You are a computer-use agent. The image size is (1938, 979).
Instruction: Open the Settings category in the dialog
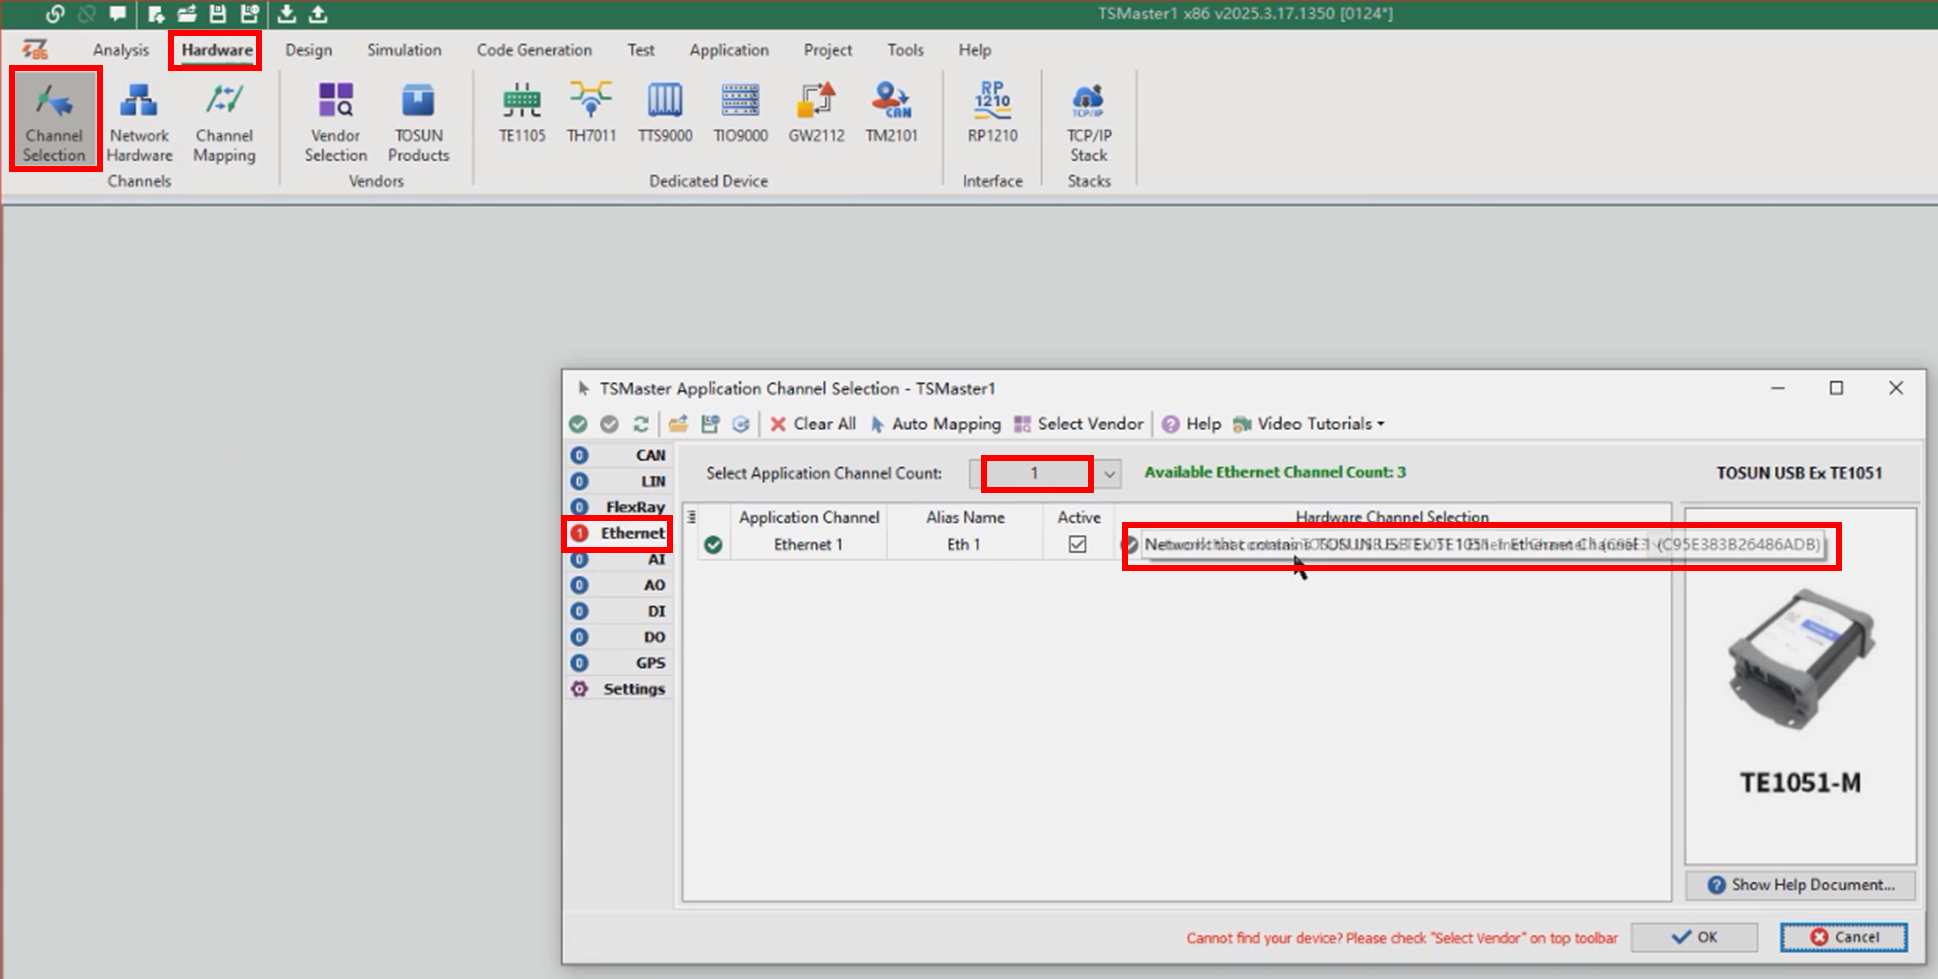click(x=619, y=689)
